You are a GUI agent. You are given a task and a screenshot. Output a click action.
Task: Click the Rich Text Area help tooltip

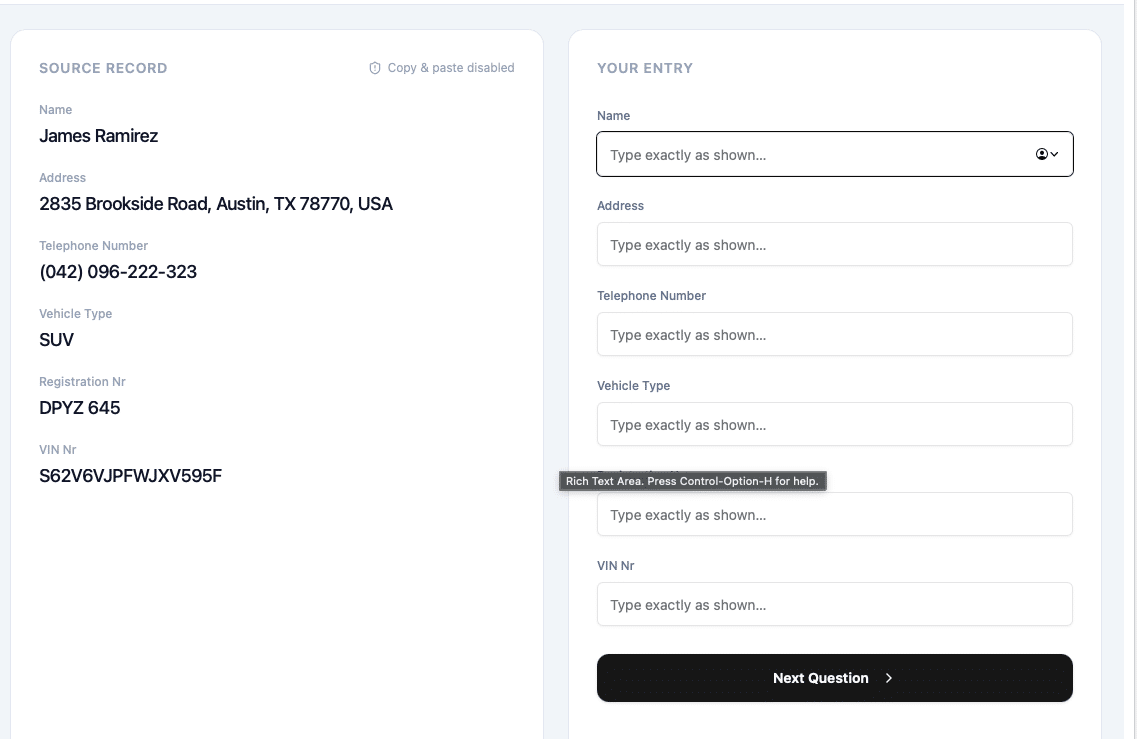[692, 482]
